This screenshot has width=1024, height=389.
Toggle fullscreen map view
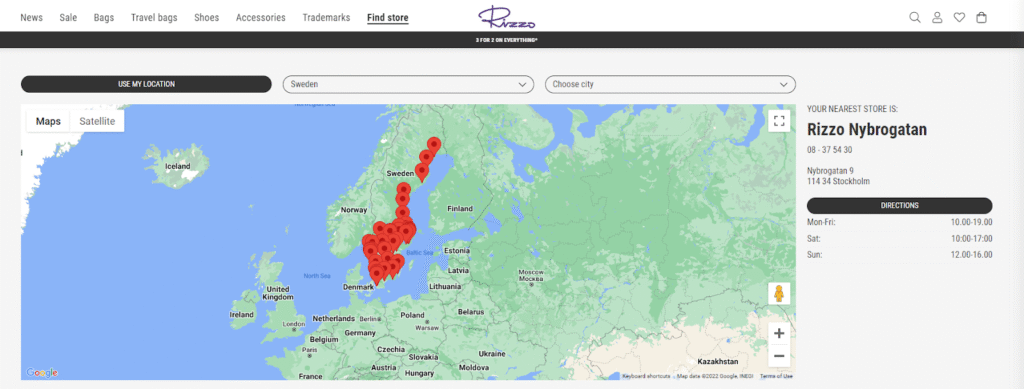[778, 121]
